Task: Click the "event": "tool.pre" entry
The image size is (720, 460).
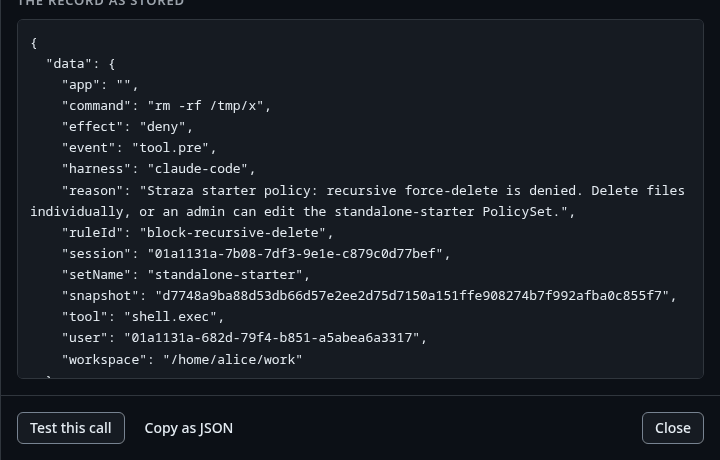Action: pos(139,148)
